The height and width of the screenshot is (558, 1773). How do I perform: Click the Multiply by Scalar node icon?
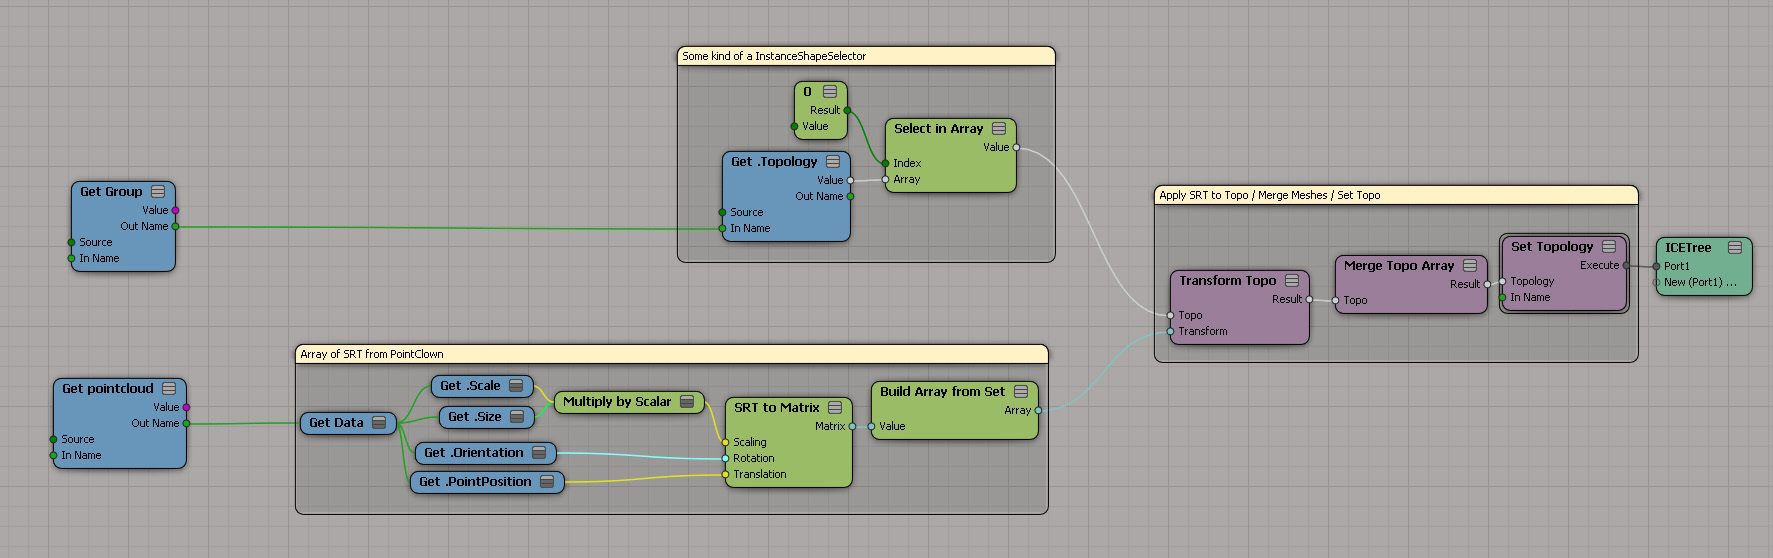687,401
